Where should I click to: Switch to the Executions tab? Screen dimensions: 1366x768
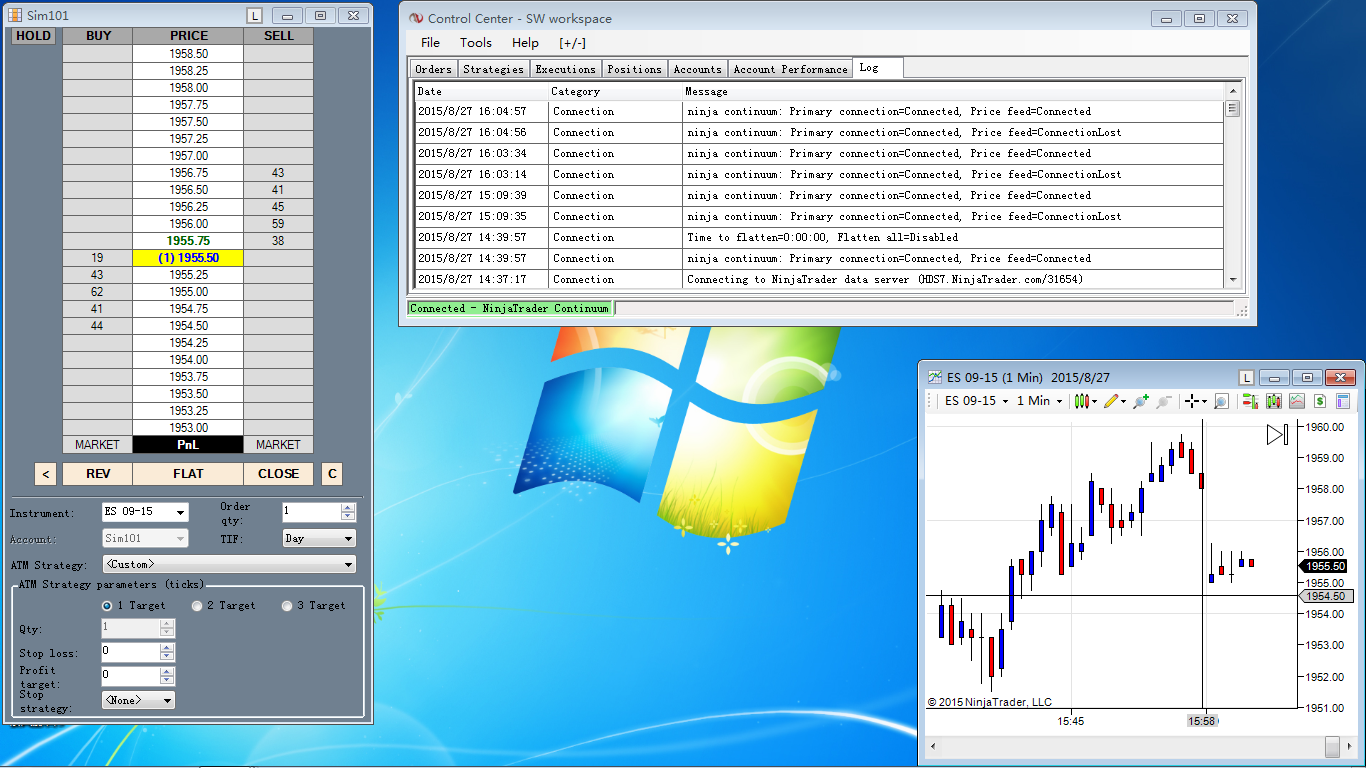(566, 69)
